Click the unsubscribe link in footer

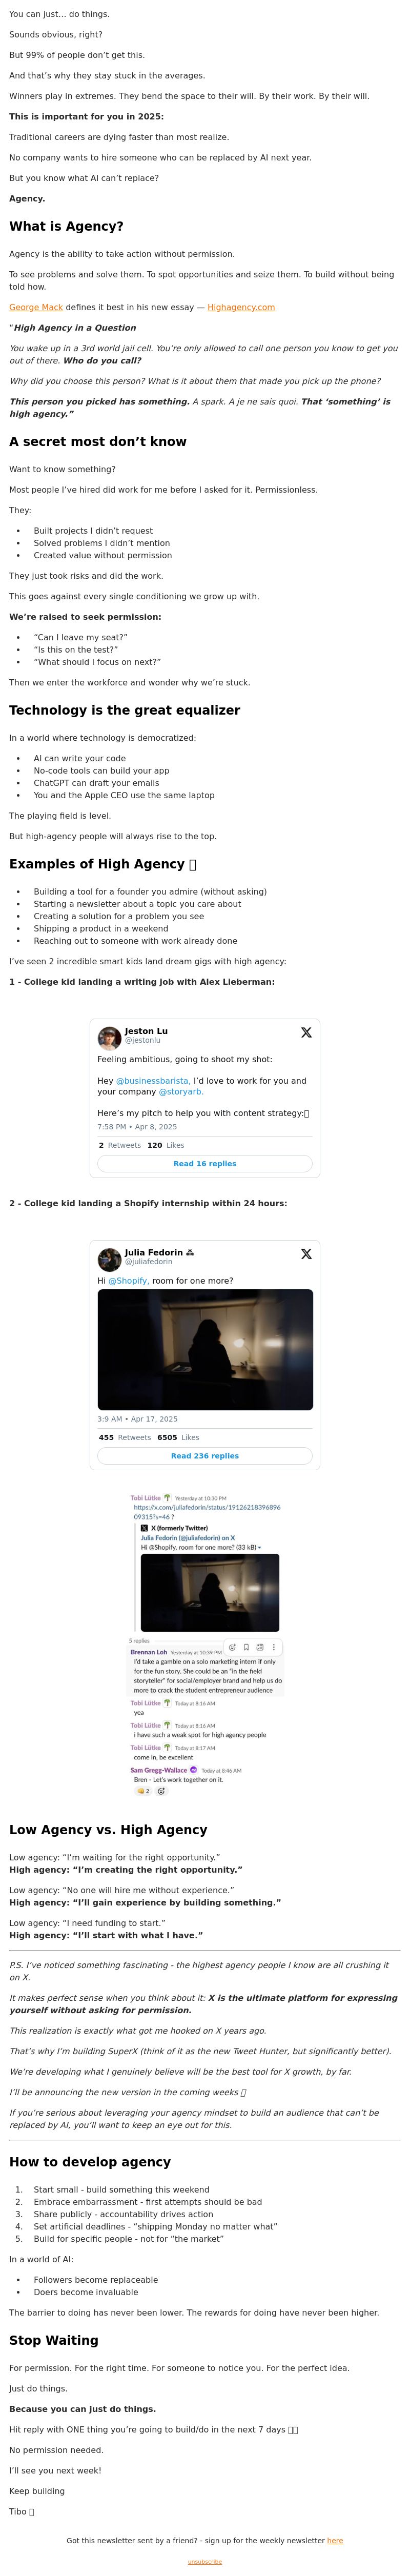(x=205, y=2562)
